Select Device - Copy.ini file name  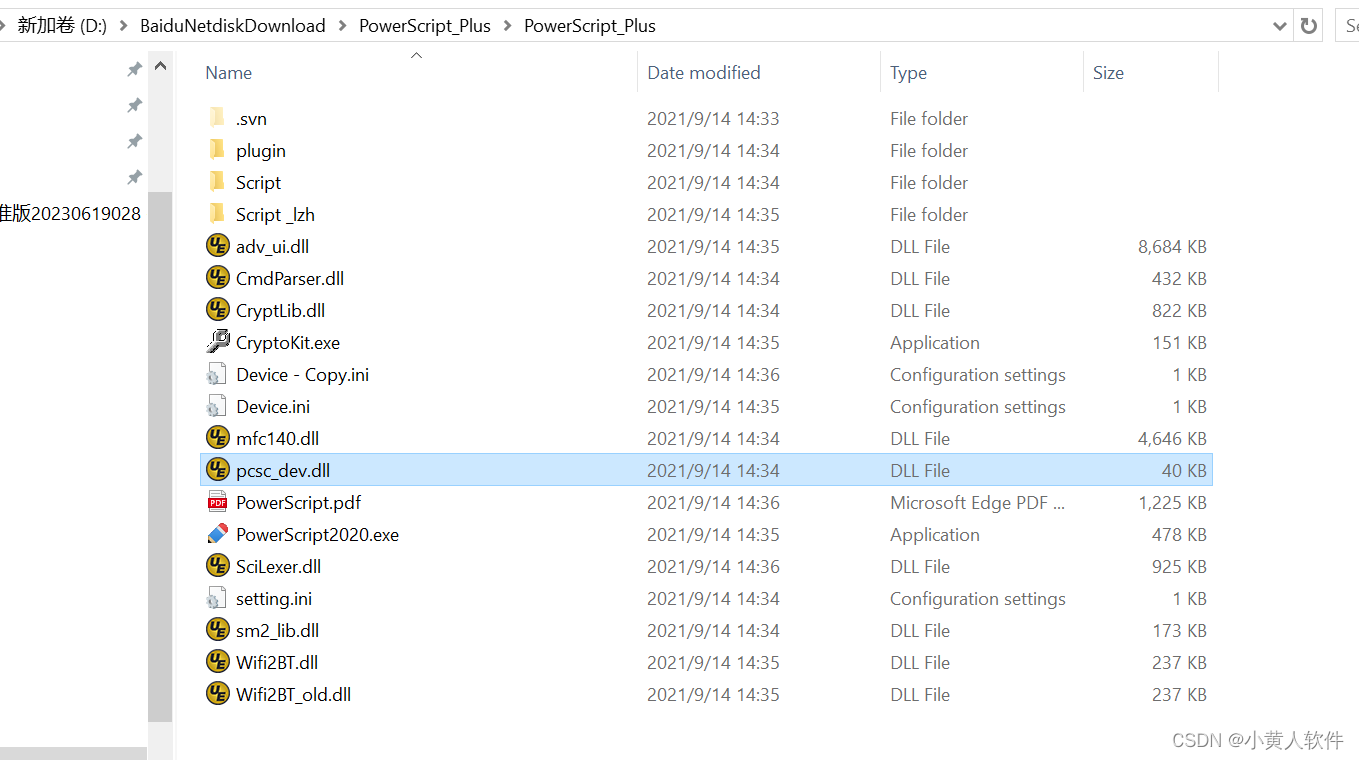point(303,375)
